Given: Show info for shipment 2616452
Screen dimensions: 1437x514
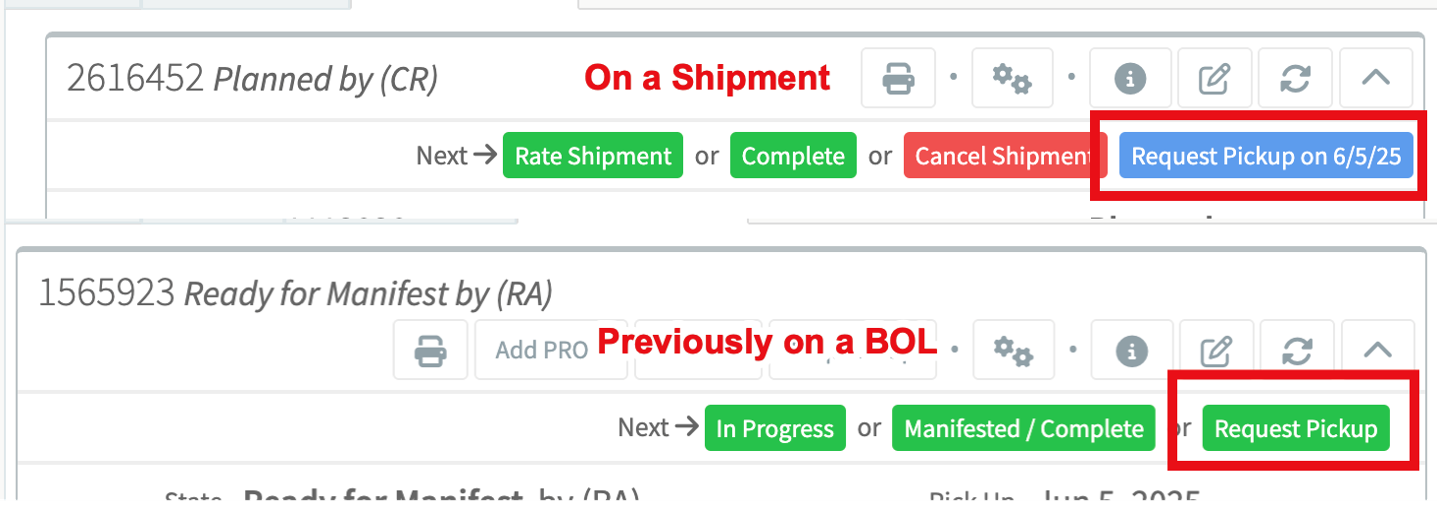Looking at the screenshot, I should [1130, 78].
